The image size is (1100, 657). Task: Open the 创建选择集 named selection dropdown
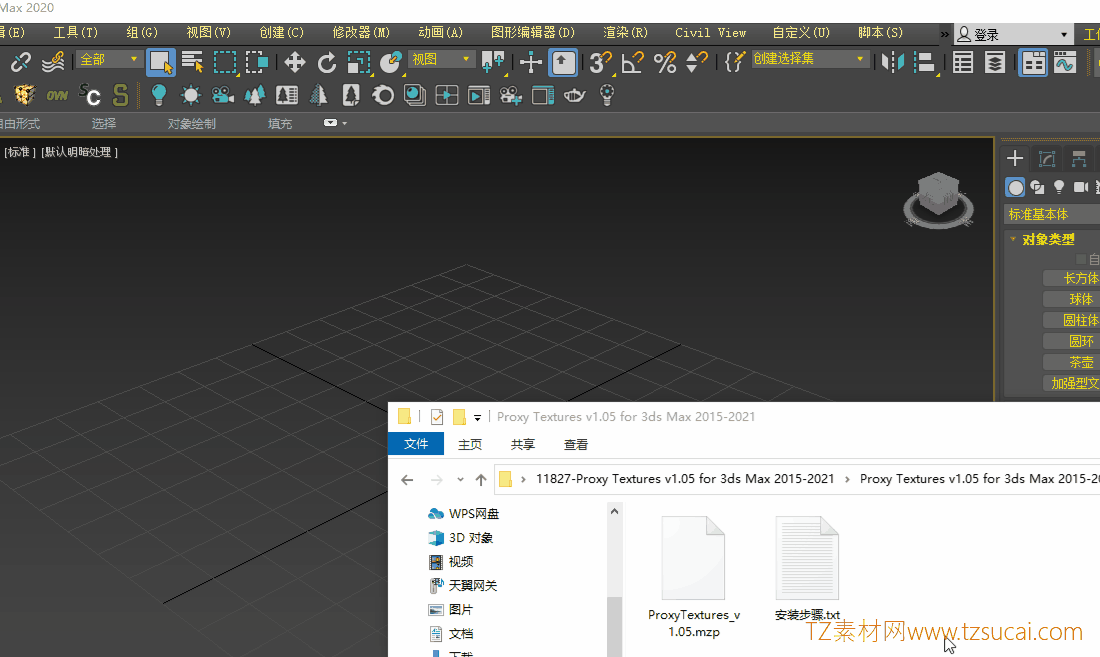click(810, 59)
